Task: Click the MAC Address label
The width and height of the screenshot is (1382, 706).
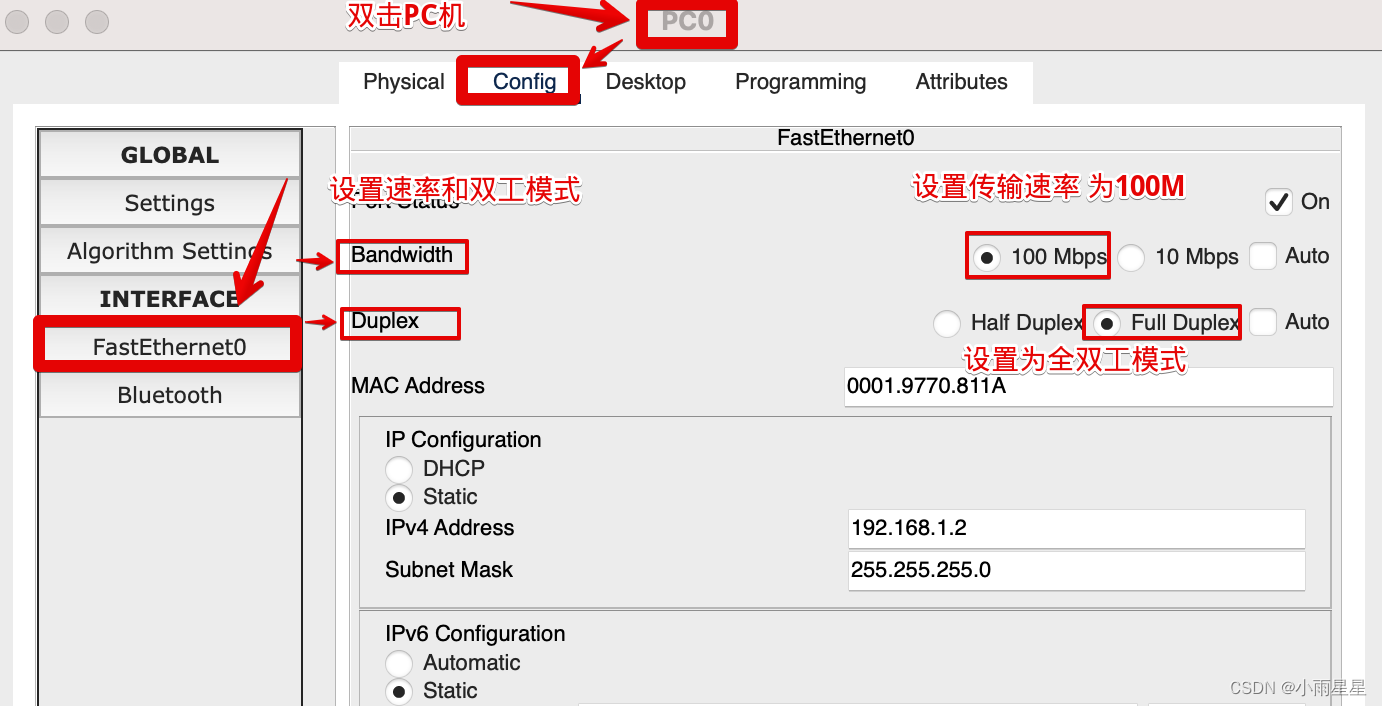Action: coord(418,386)
